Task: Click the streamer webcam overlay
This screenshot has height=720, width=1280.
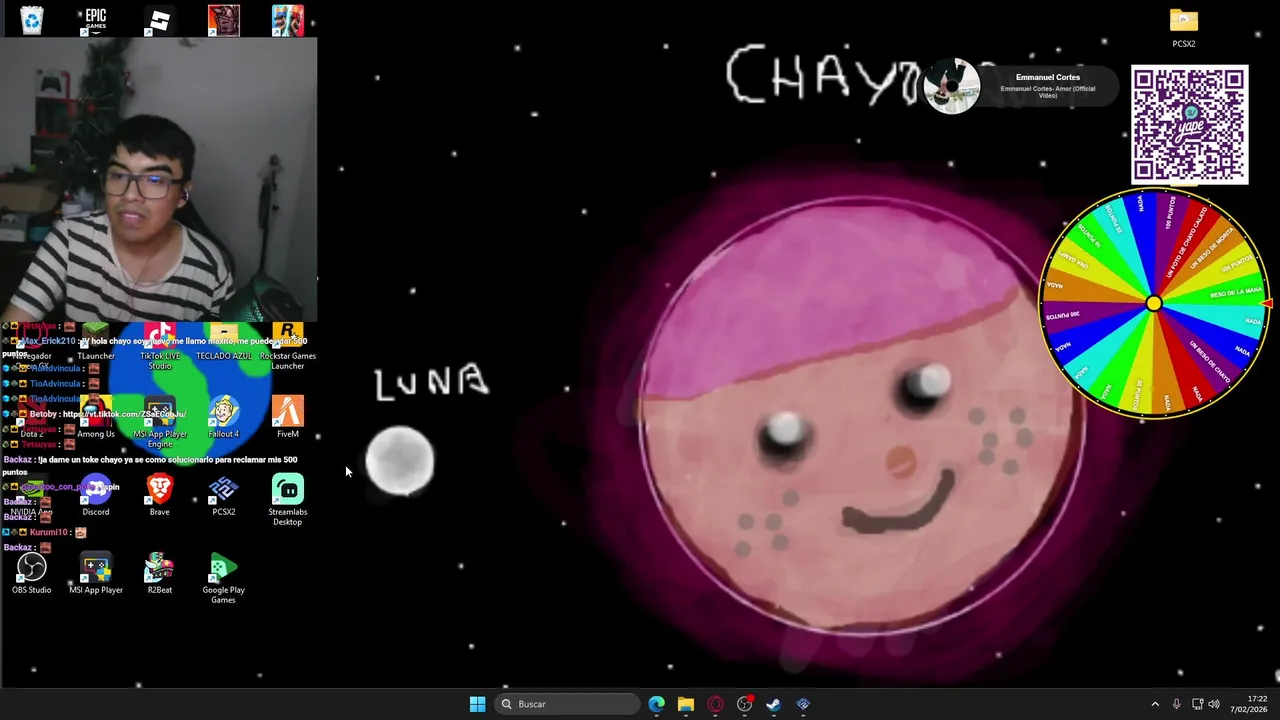Action: click(x=159, y=179)
